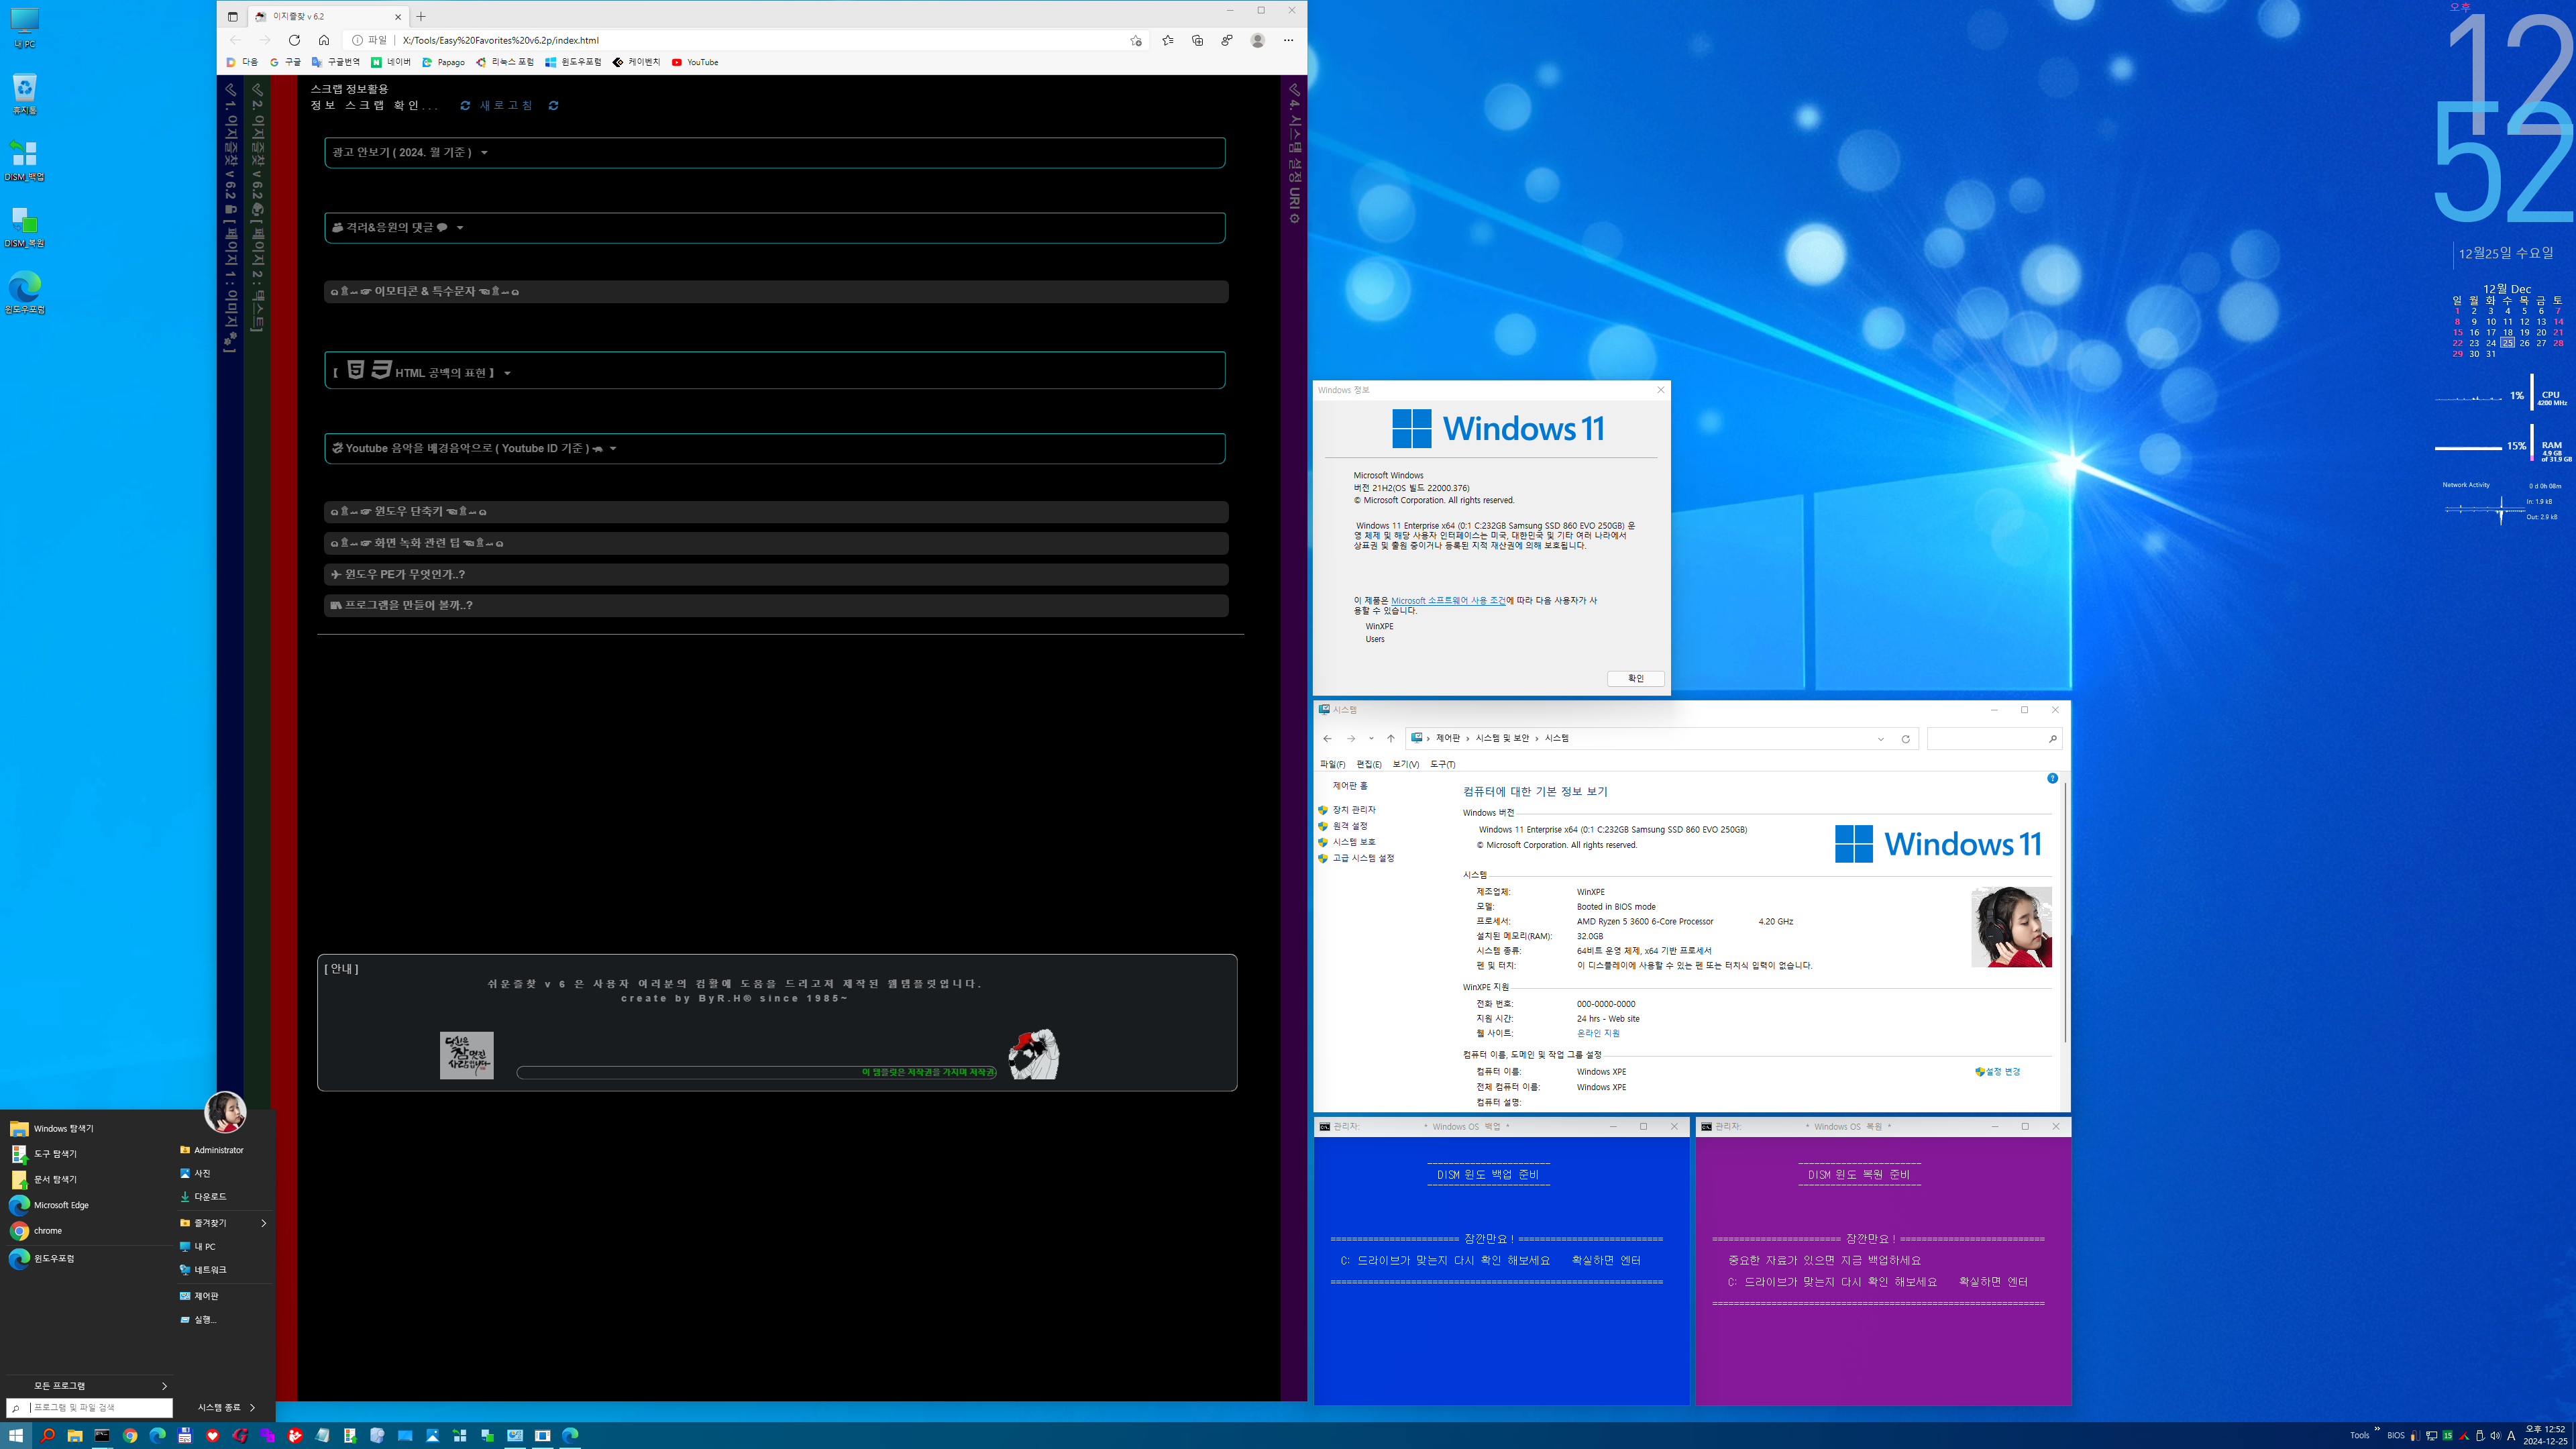Screen dimensions: 2576x1449
Task: Expand 즐겨찾기 submenu in start menu
Action: (x=224, y=1223)
